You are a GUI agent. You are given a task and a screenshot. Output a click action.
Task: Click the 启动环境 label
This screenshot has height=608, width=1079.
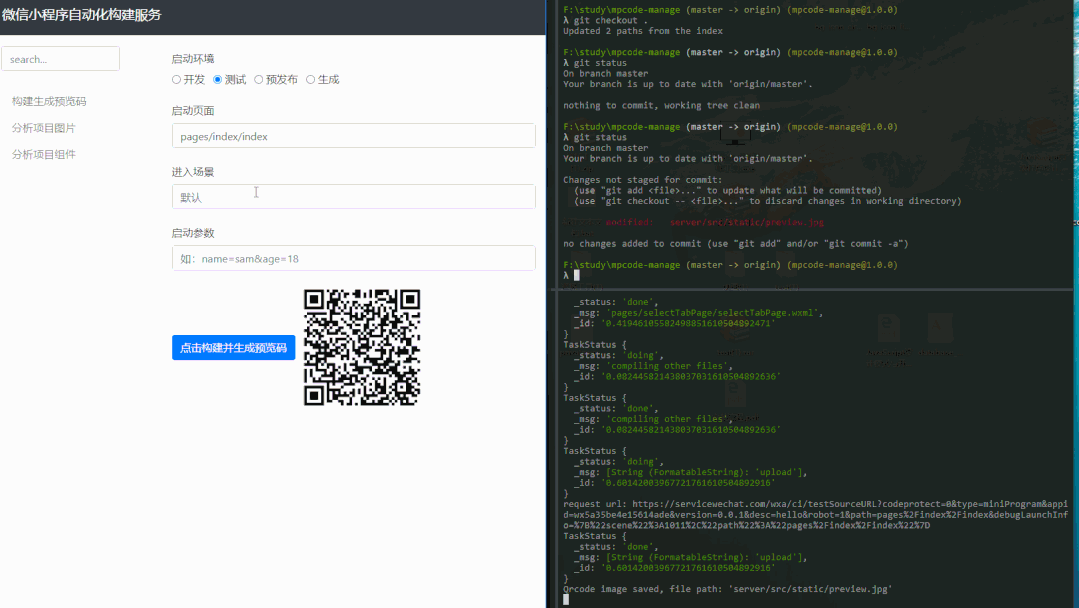pyautogui.click(x=193, y=58)
